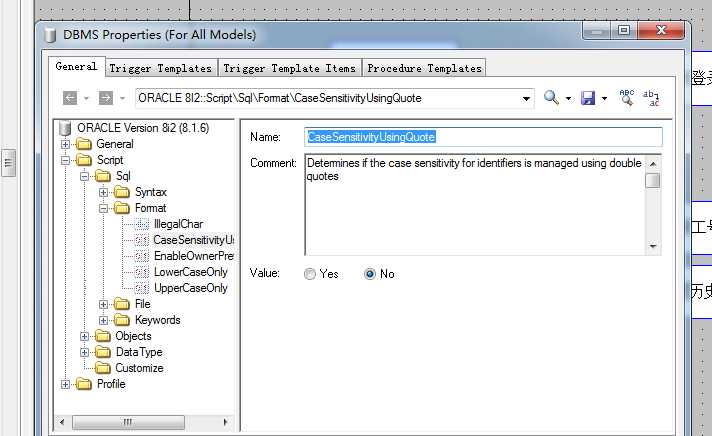
Task: Click the IllegalChar item icon
Action: [x=142, y=224]
